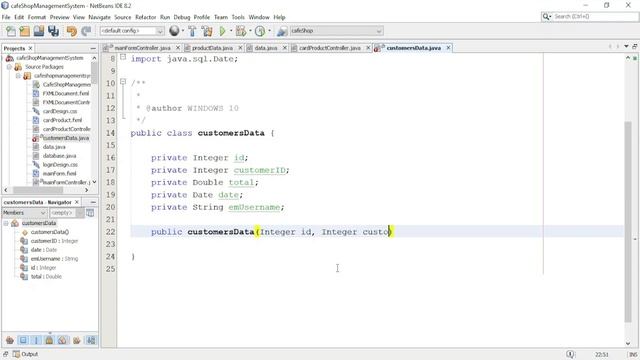
Task: Collapse the import fold at line 8
Action: tap(123, 57)
